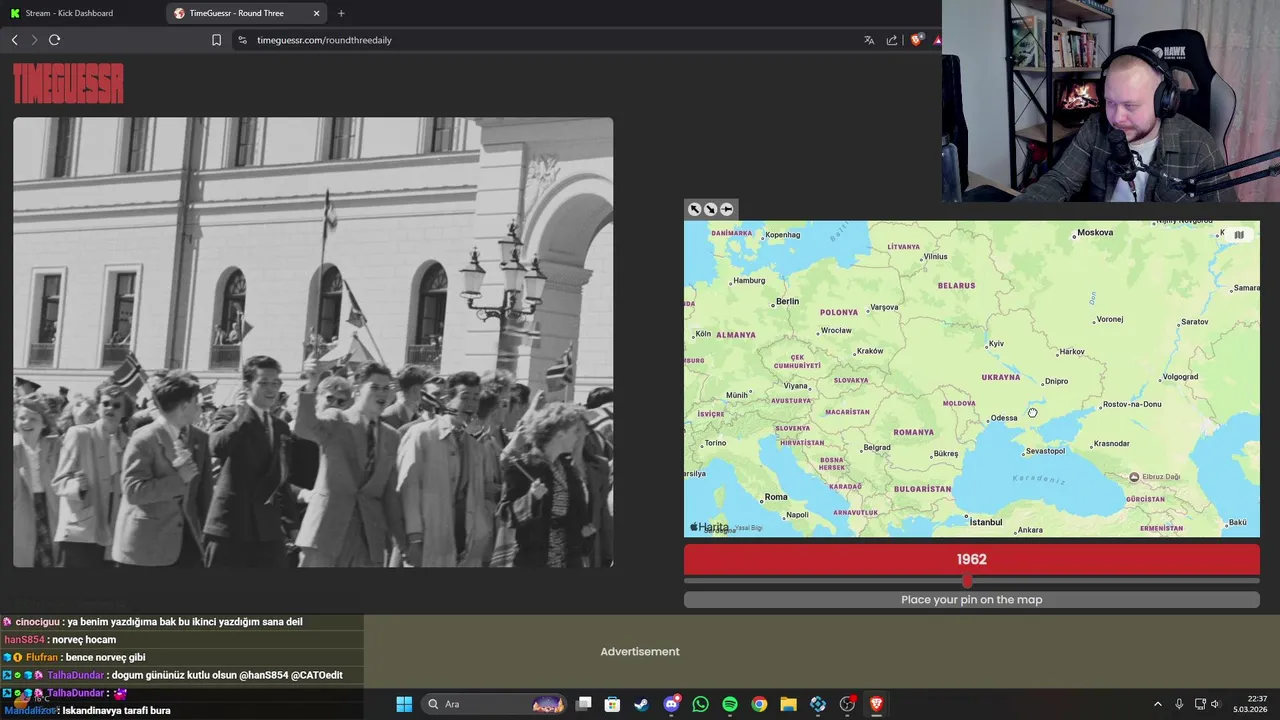Click the microphone tray icon
The width and height of the screenshot is (1280, 720).
click(x=1179, y=704)
